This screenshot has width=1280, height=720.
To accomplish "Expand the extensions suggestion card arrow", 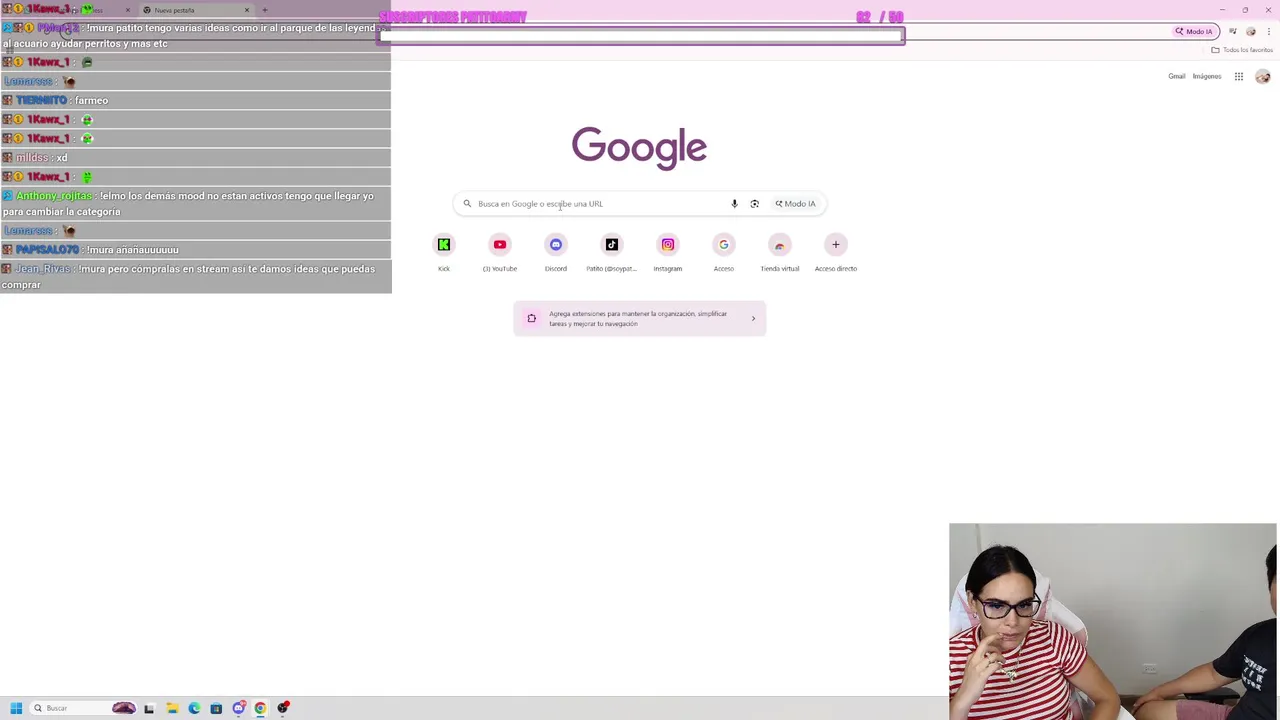I will point(754,319).
